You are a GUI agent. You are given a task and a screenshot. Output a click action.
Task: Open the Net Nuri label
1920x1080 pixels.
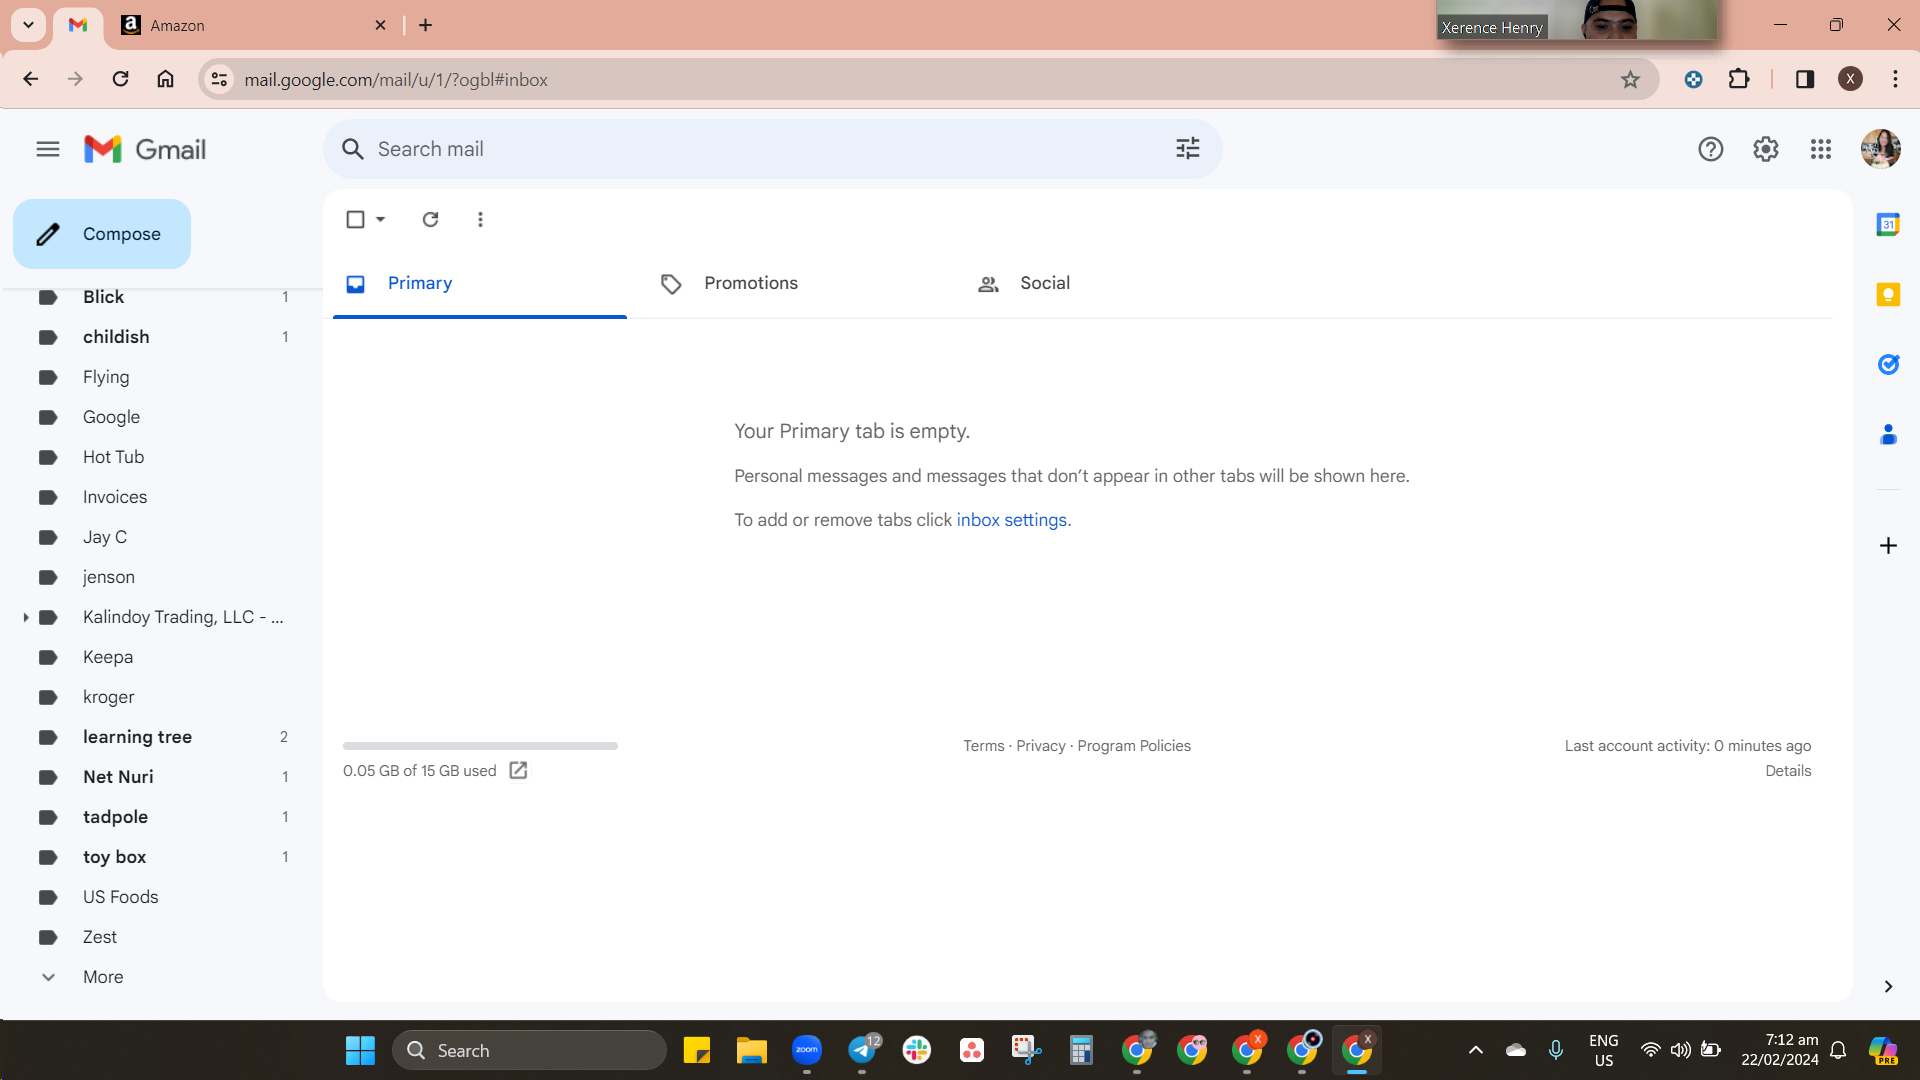[x=118, y=777]
